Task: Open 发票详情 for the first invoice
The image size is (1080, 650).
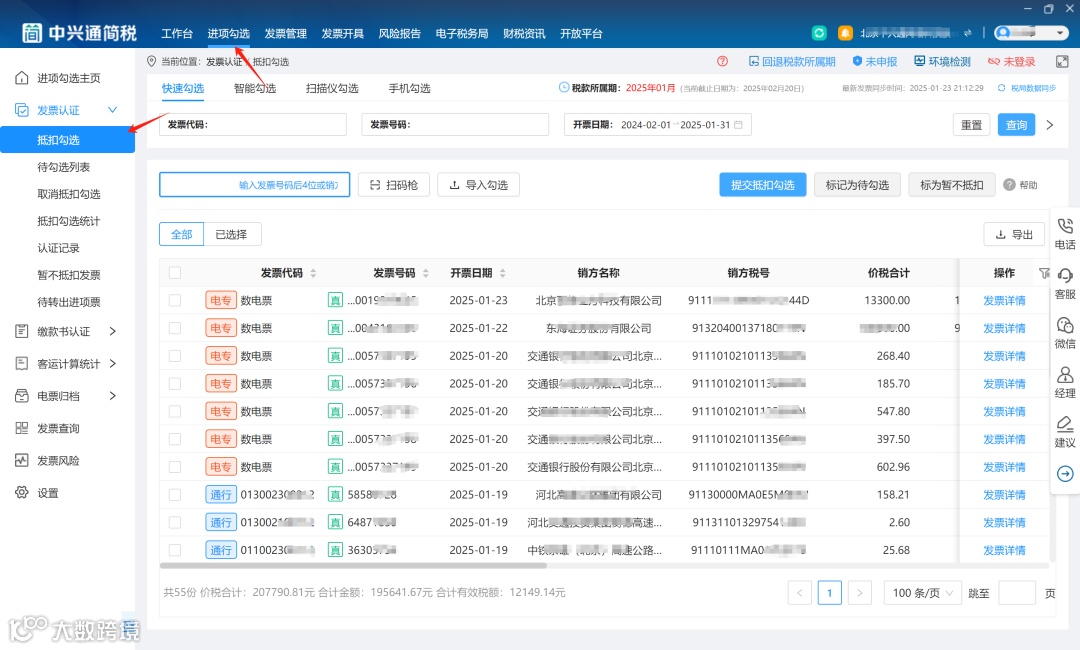Action: (1003, 300)
